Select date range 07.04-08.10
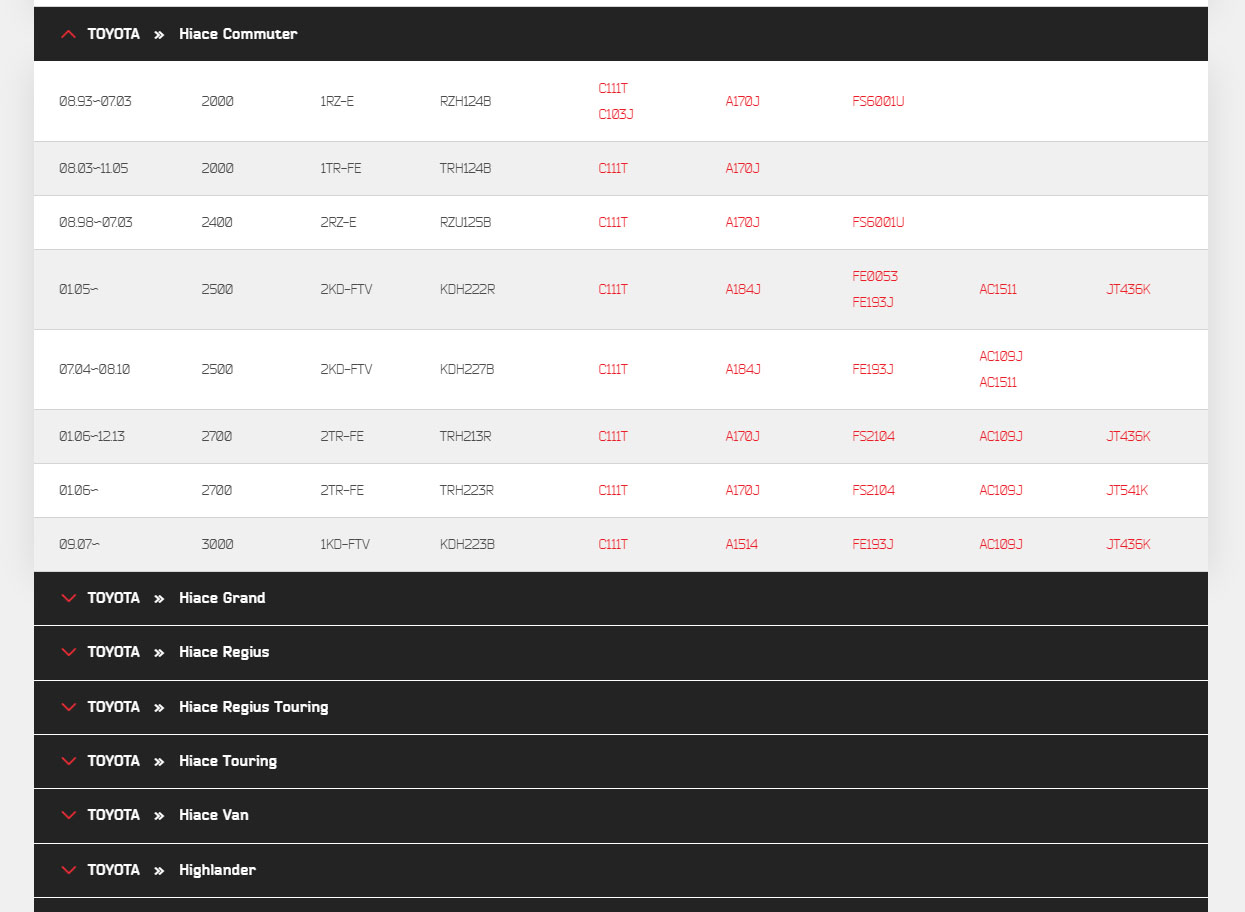 [94, 369]
